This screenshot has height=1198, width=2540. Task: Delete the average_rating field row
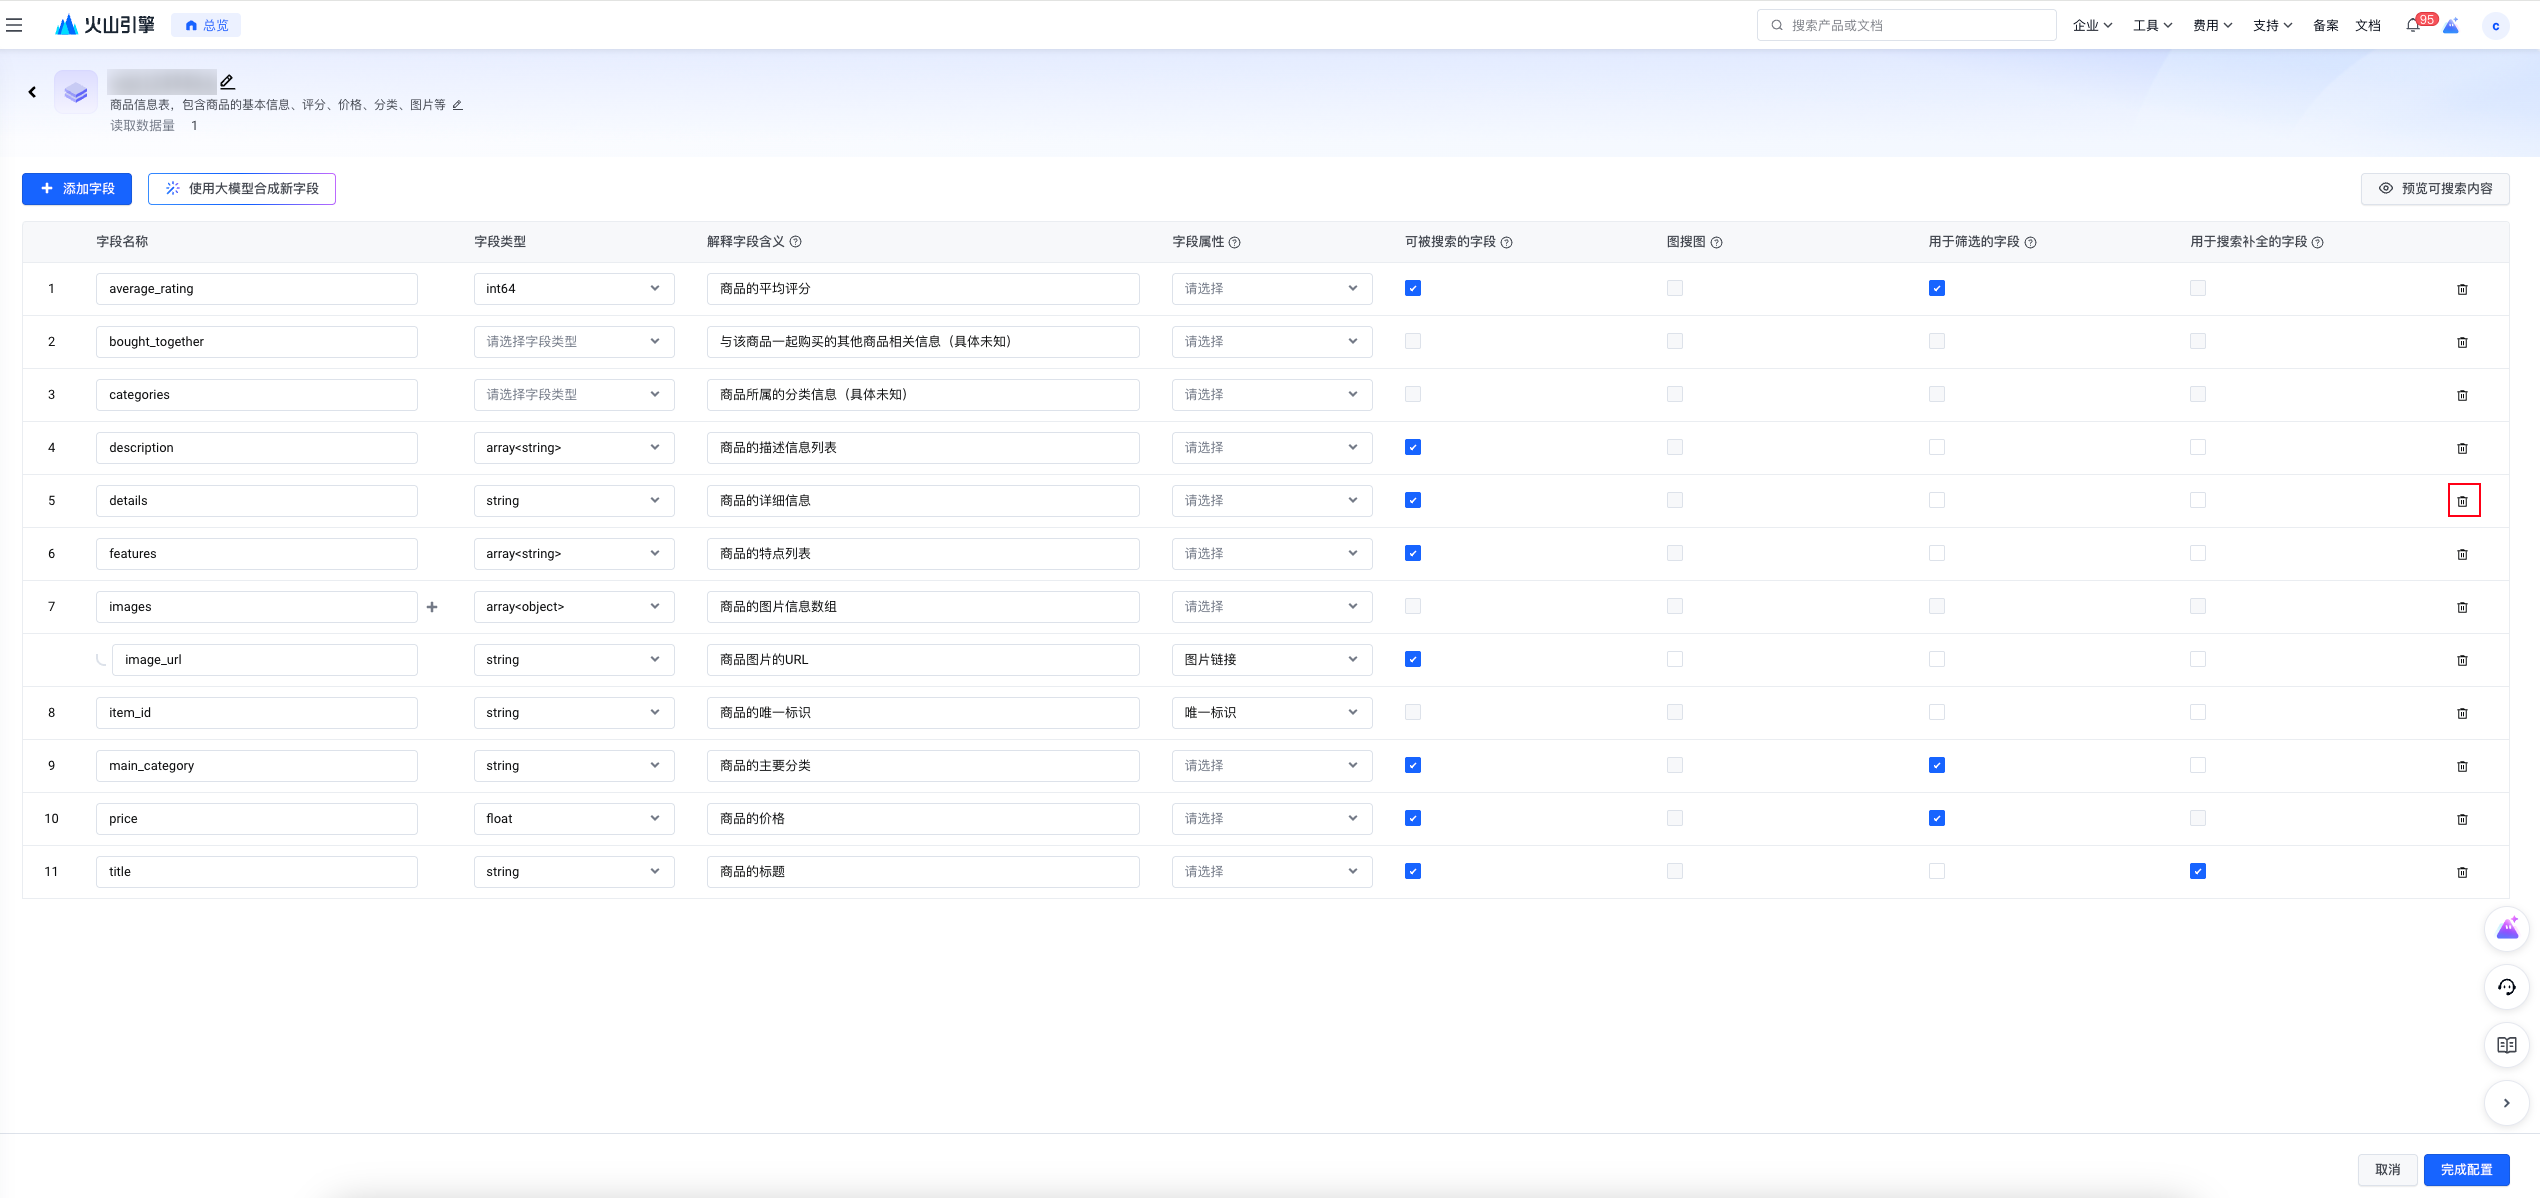pos(2463,289)
